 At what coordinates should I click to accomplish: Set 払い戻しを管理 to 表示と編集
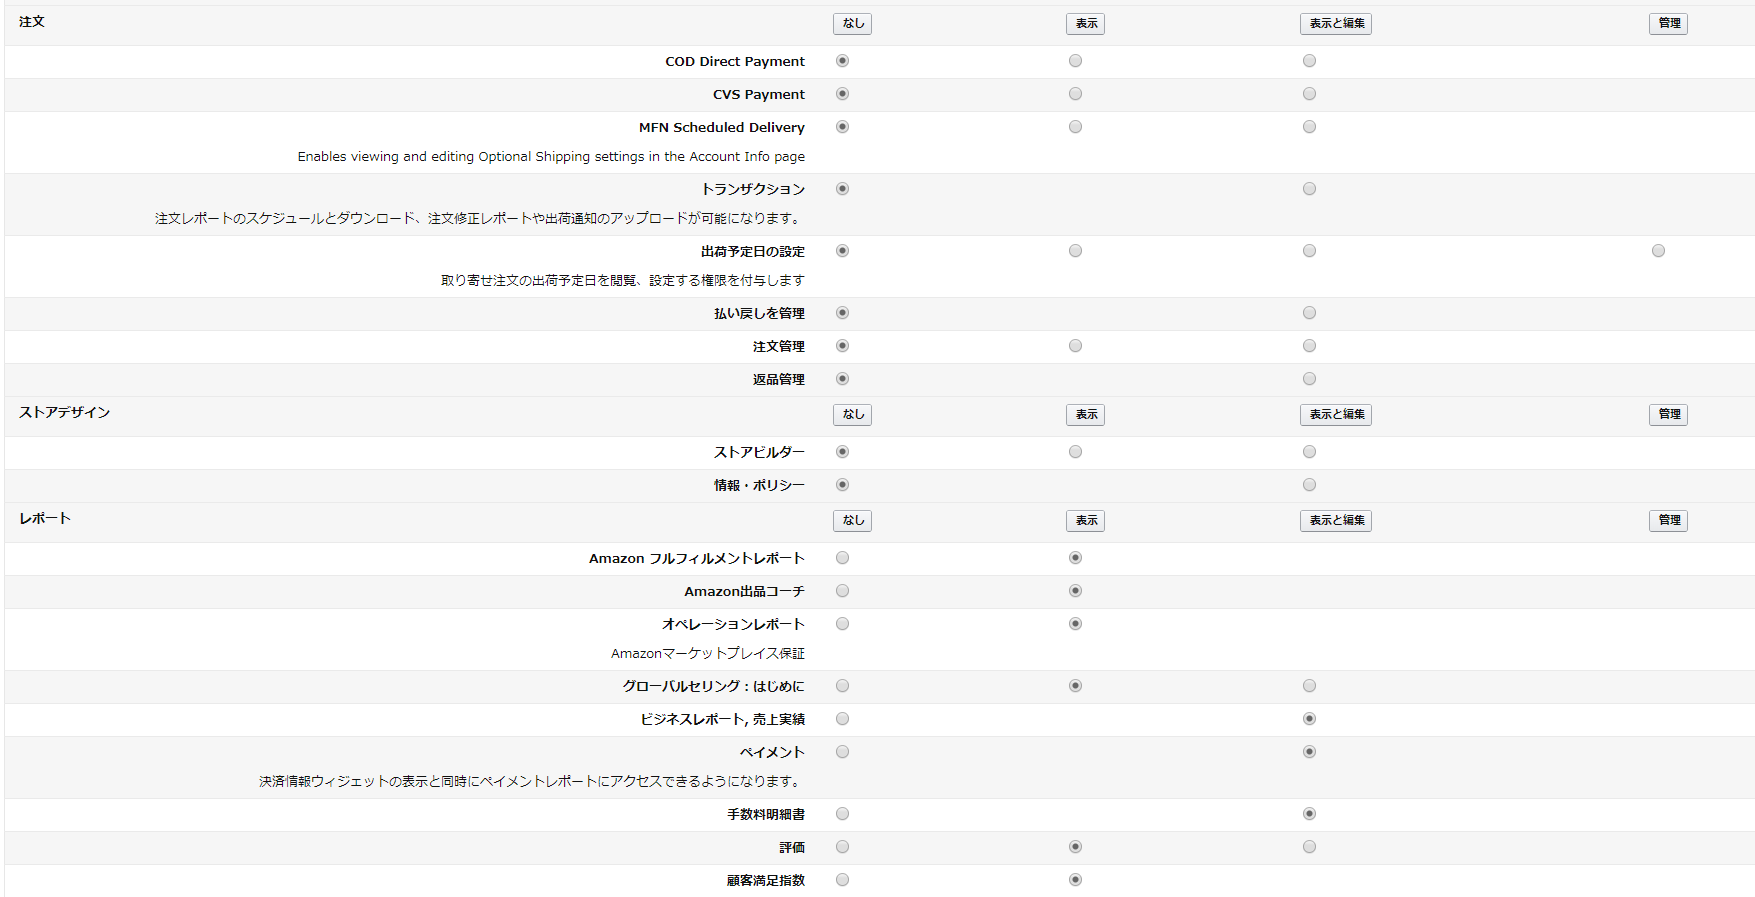pyautogui.click(x=1309, y=313)
